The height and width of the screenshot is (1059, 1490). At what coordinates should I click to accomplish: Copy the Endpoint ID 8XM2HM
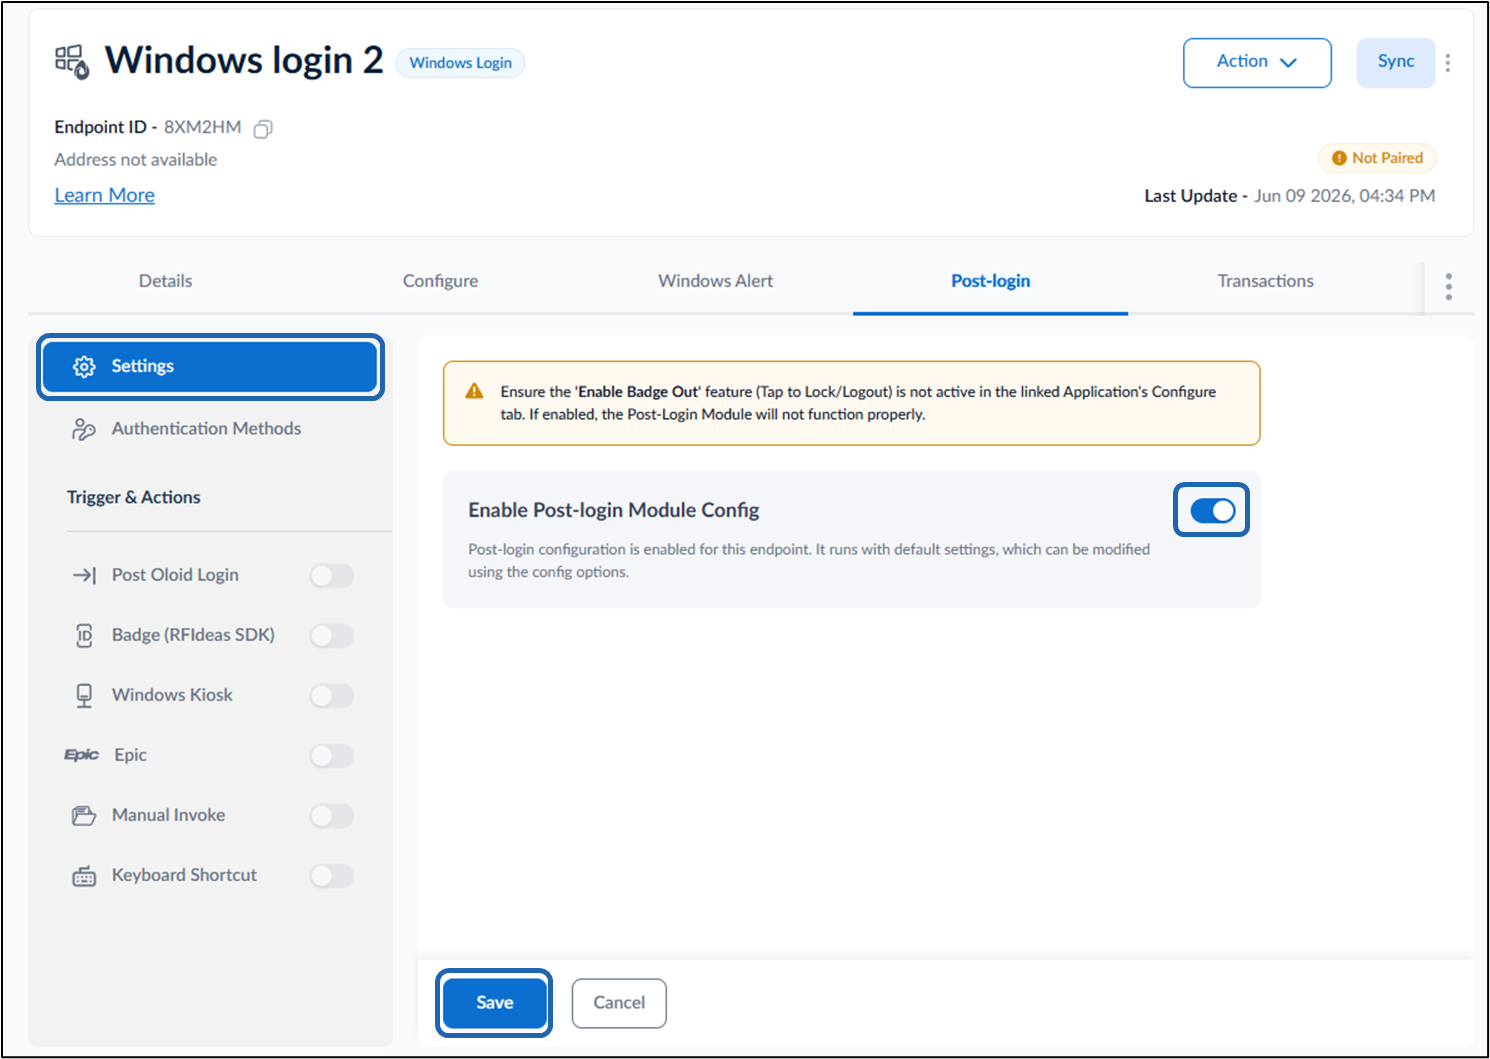tap(263, 129)
